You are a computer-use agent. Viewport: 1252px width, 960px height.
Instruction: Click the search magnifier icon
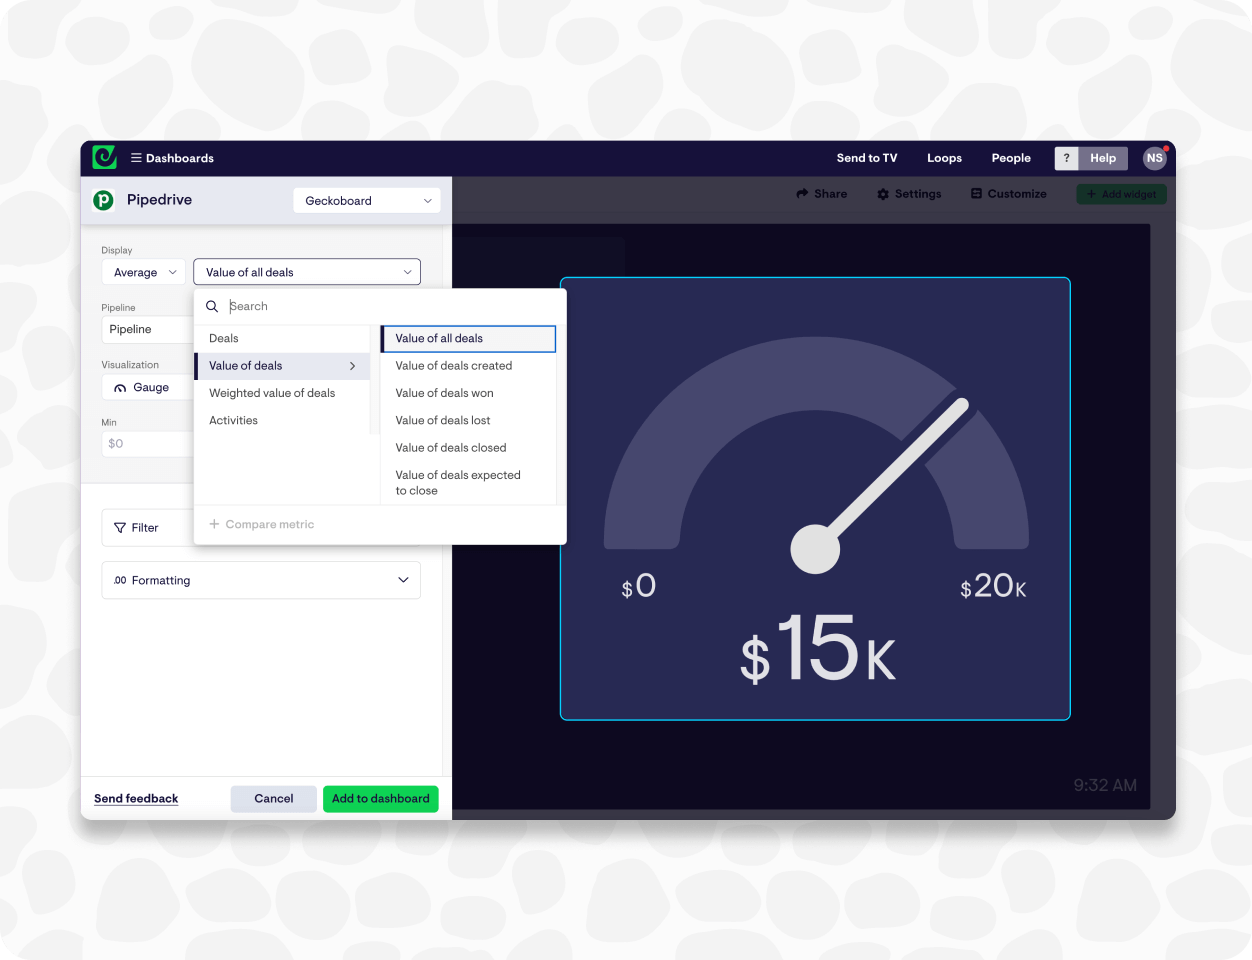pyautogui.click(x=212, y=306)
